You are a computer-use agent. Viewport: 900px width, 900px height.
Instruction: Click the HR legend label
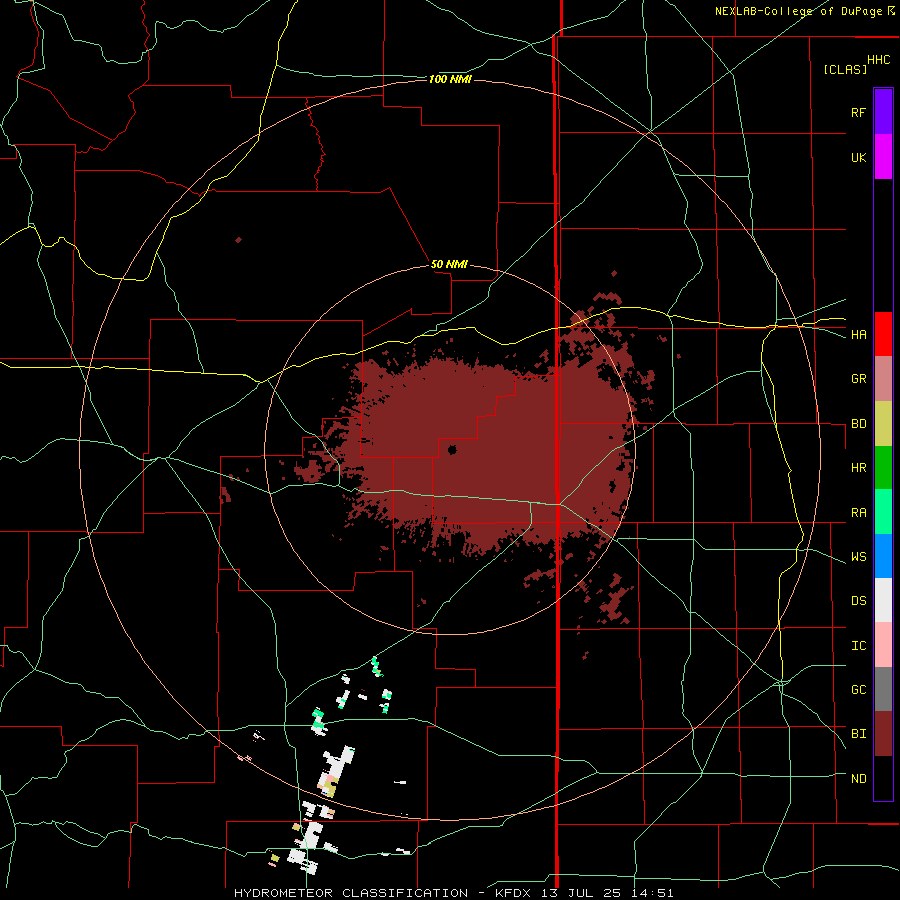pos(858,468)
